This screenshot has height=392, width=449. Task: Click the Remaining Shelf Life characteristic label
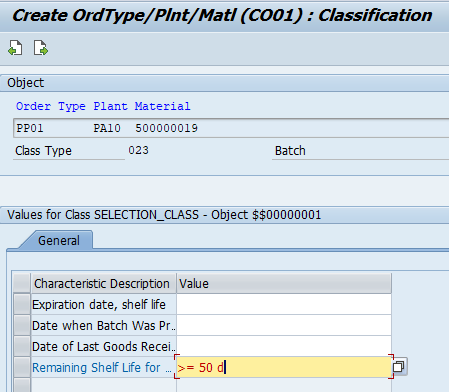click(102, 367)
